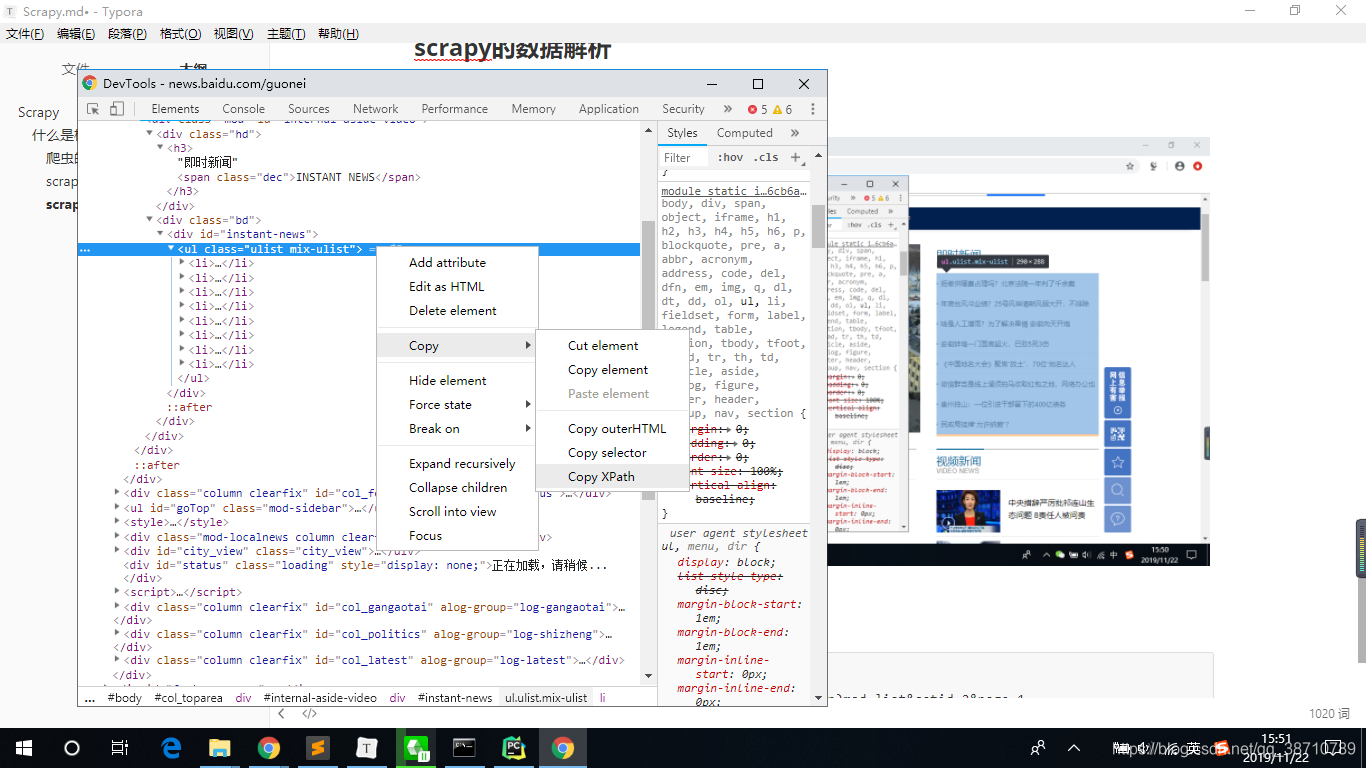Viewport: 1366px width, 768px height.
Task: Select Copy selector
Action: click(x=612, y=453)
